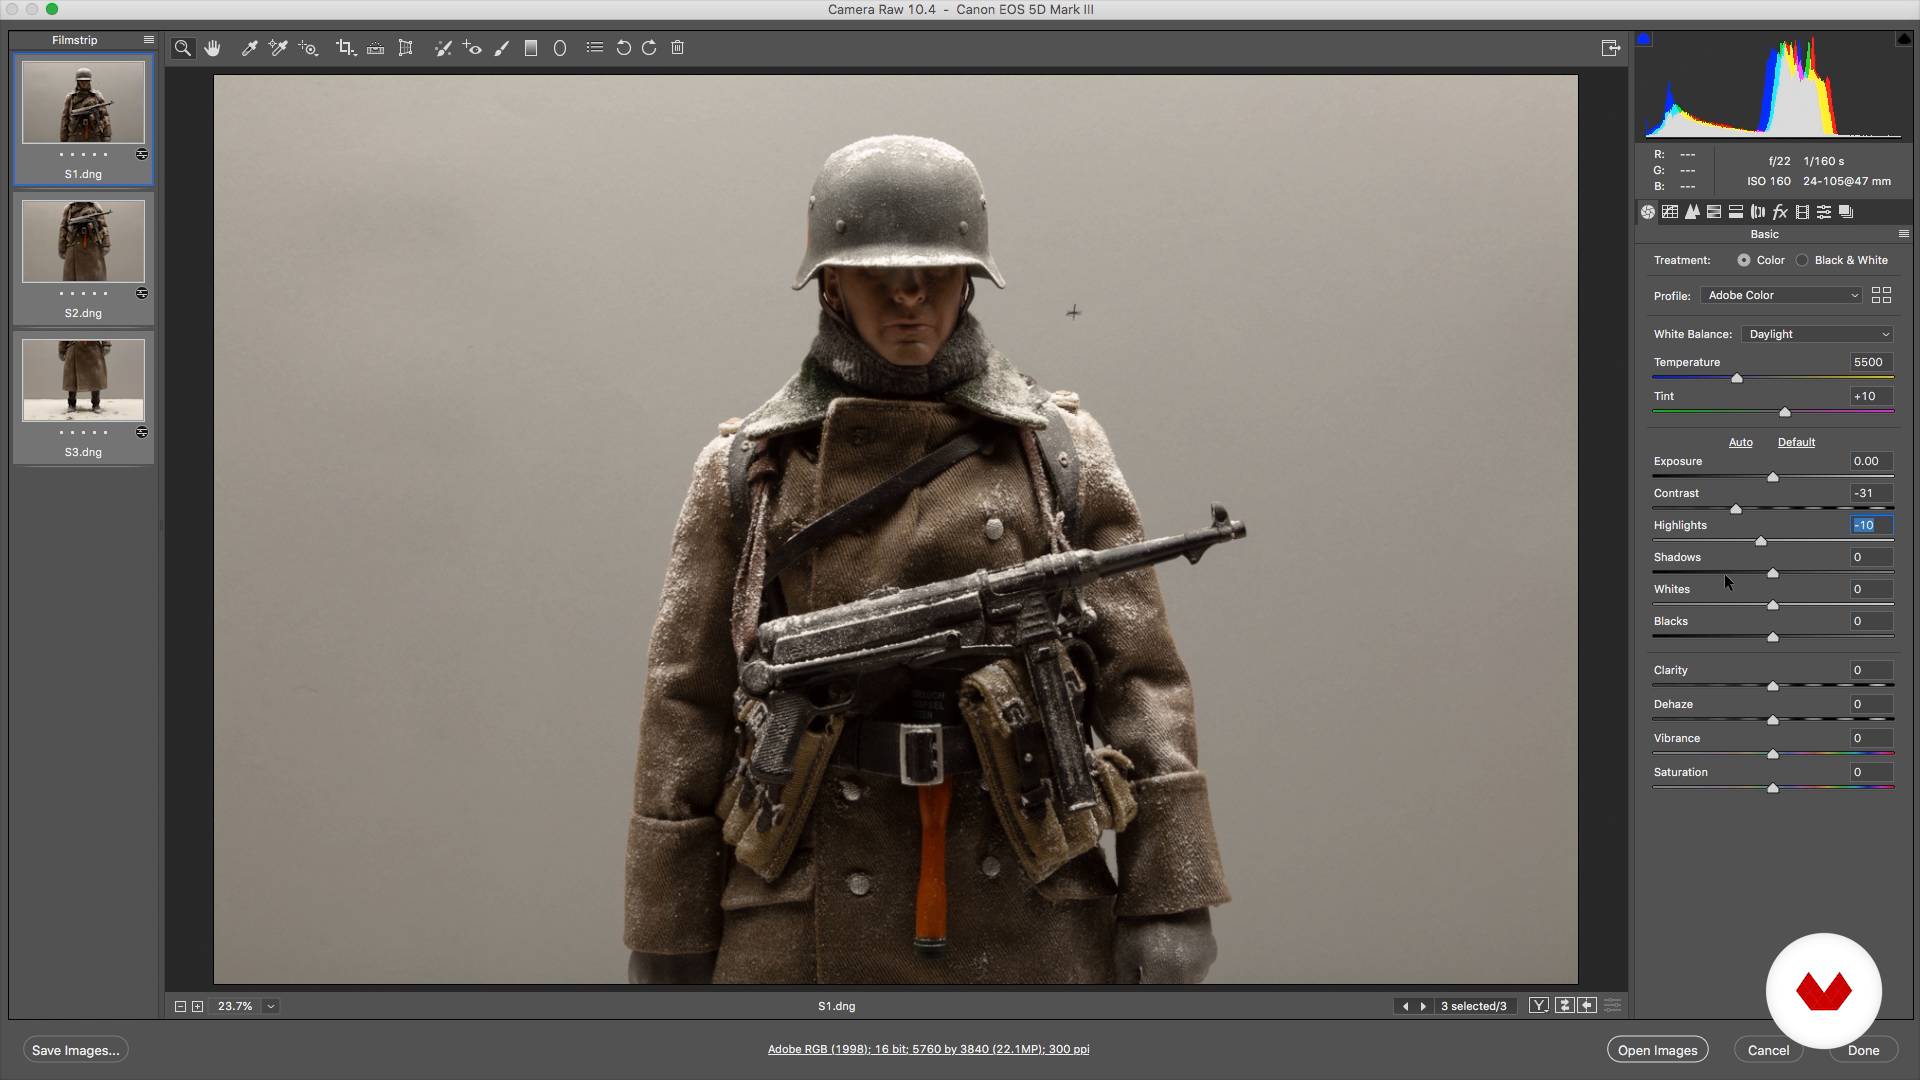This screenshot has height=1080, width=1920.
Task: Select Black & White treatment
Action: [x=1802, y=260]
